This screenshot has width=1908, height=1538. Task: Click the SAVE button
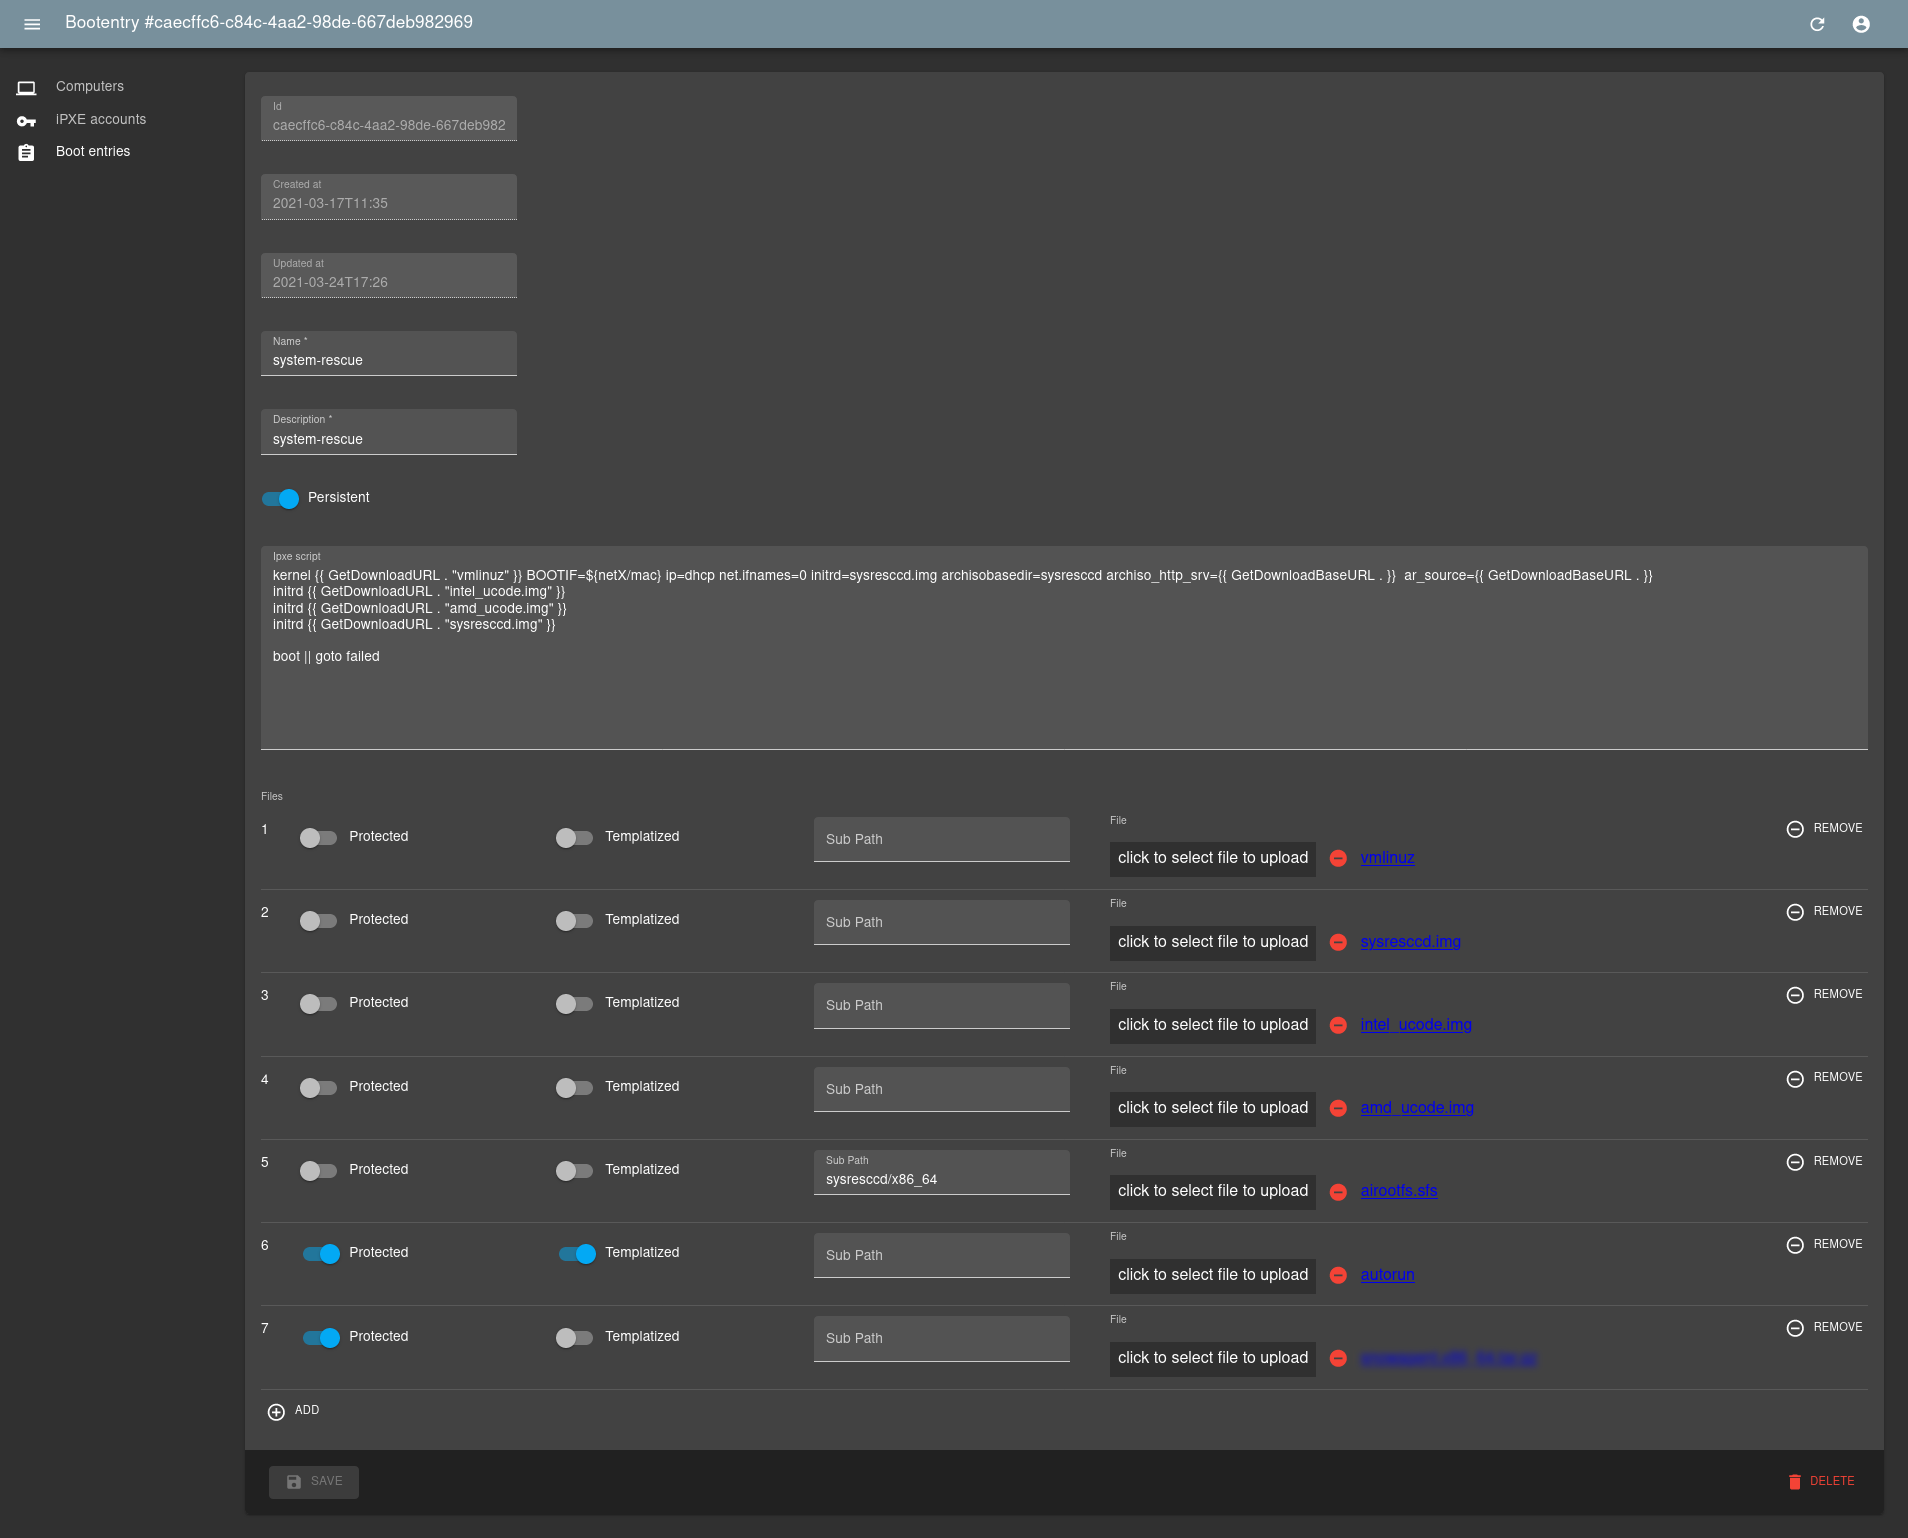[314, 1482]
